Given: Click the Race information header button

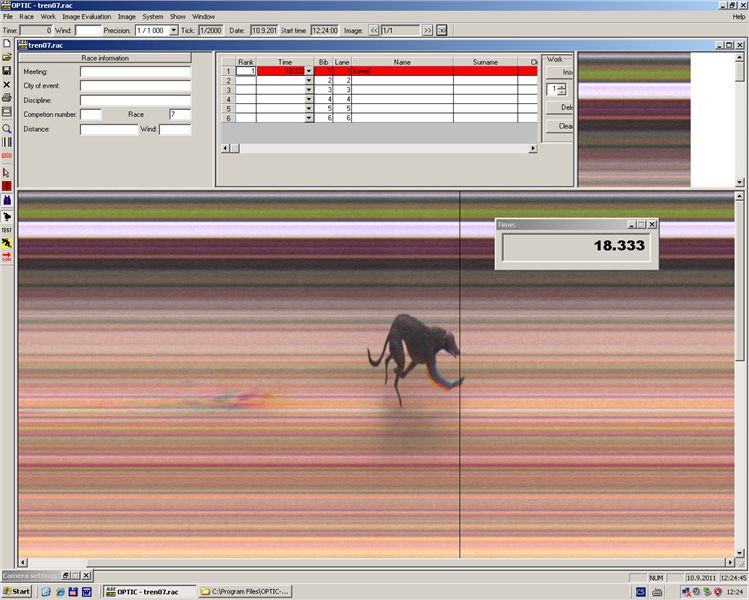Looking at the screenshot, I should click(105, 58).
